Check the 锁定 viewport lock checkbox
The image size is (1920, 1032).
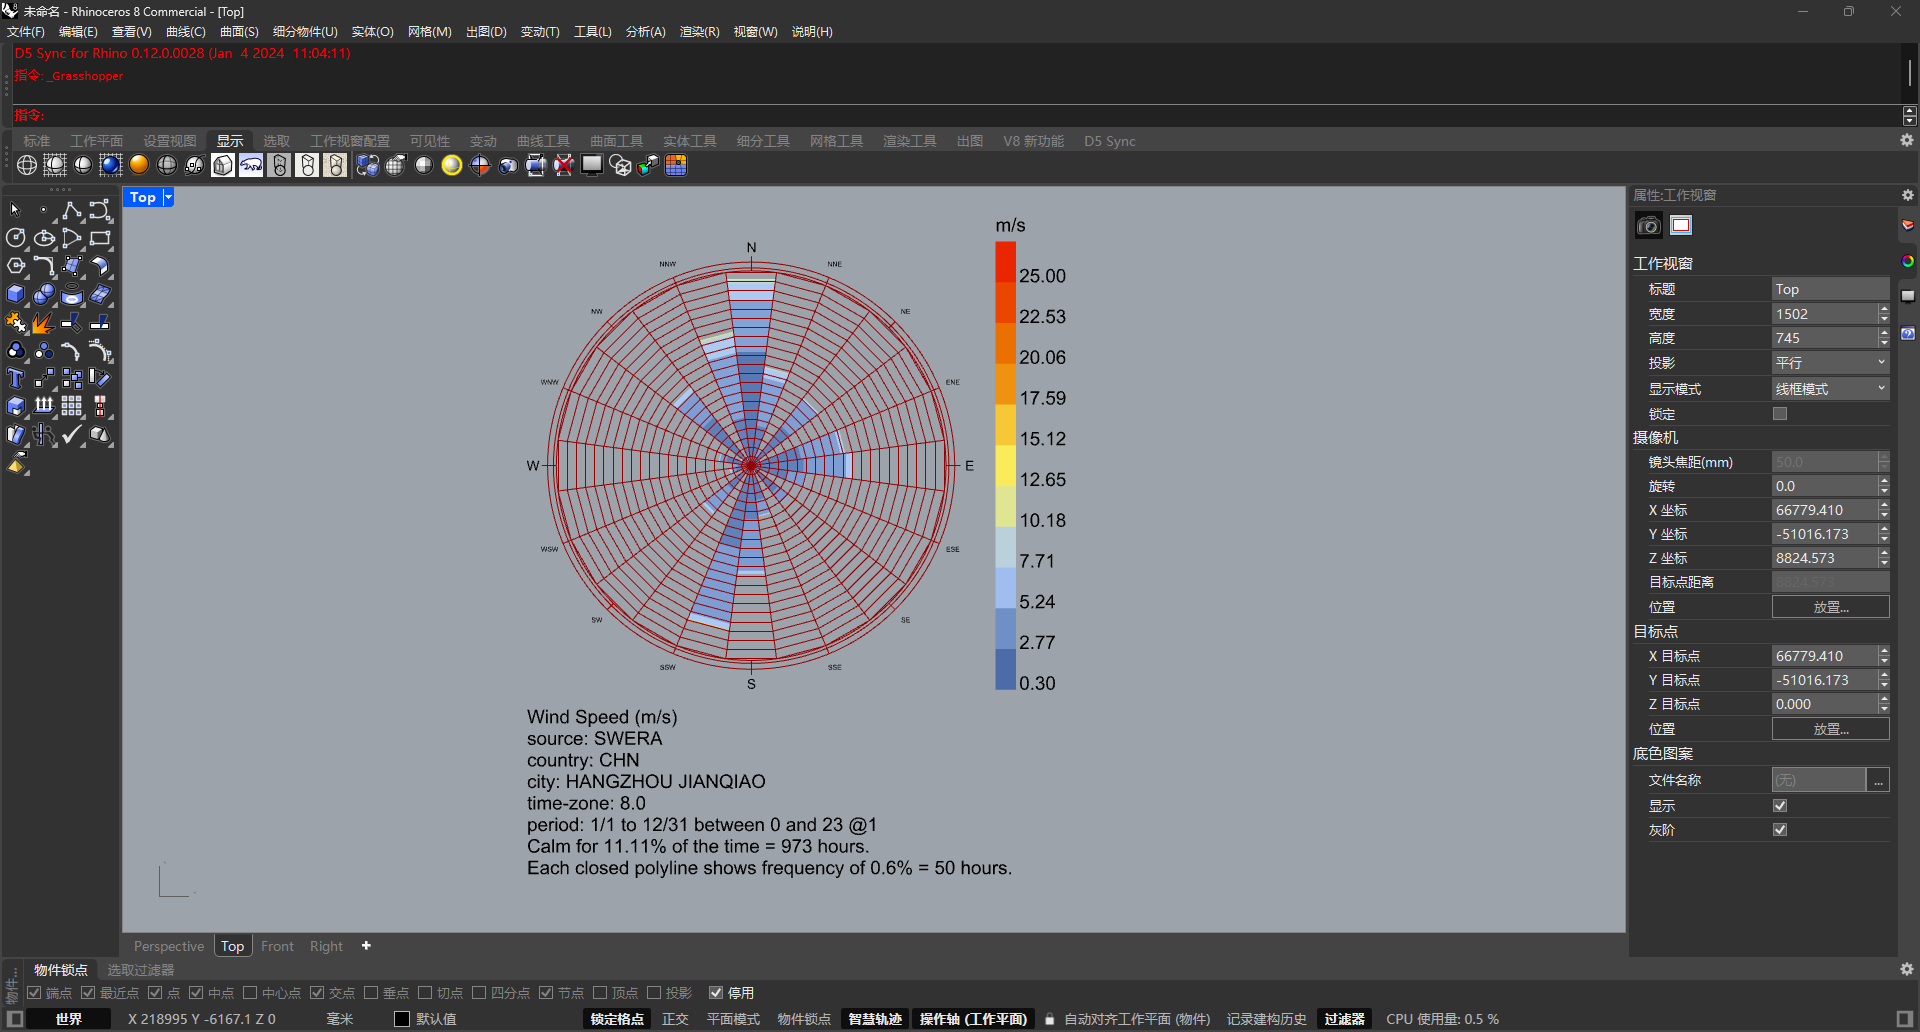click(x=1780, y=413)
